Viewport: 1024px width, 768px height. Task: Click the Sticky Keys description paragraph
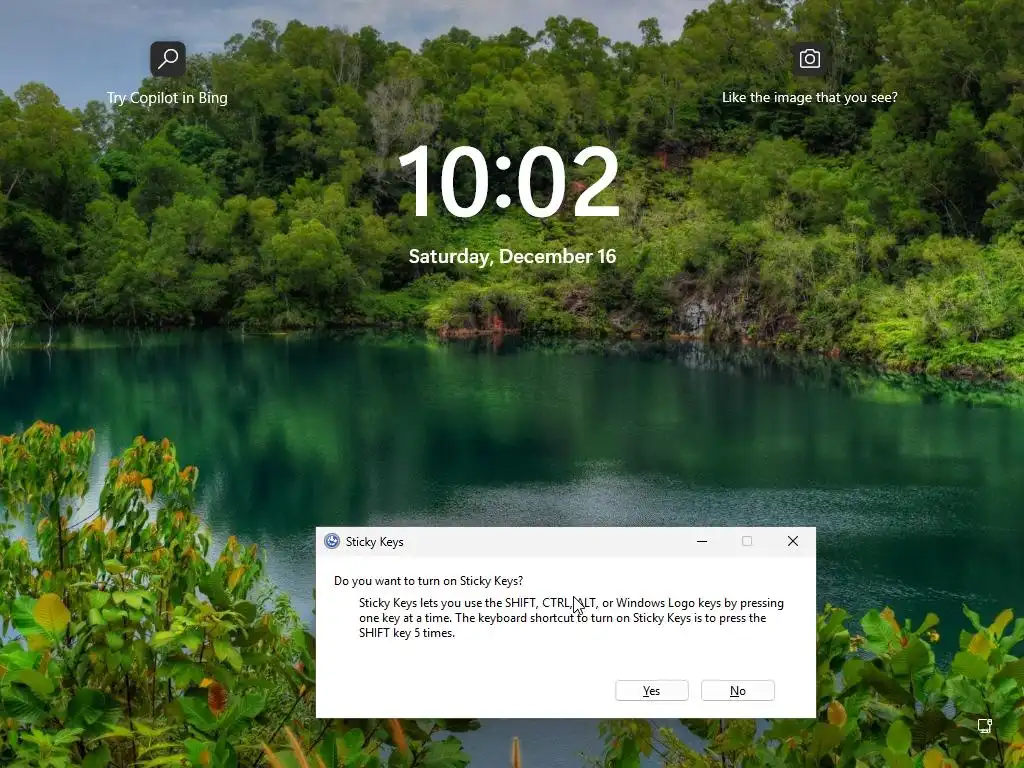571,618
